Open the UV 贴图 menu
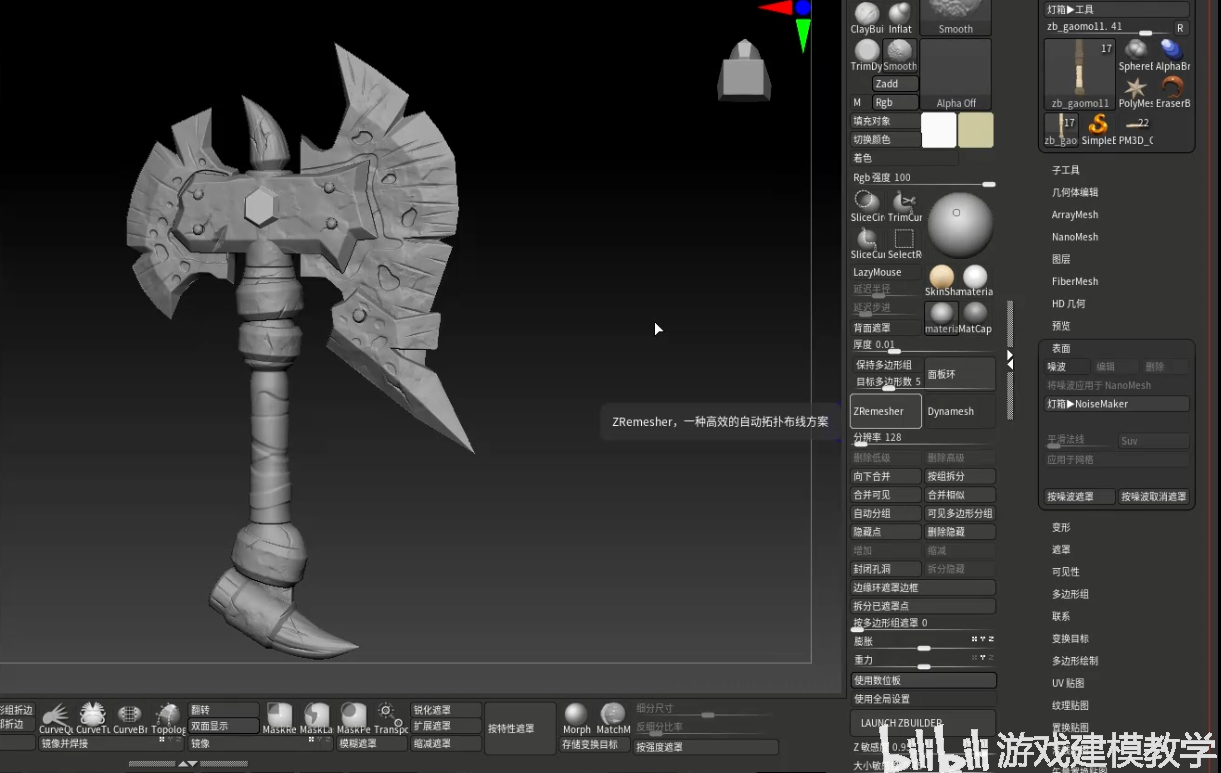Image resolution: width=1221 pixels, height=773 pixels. tap(1068, 683)
